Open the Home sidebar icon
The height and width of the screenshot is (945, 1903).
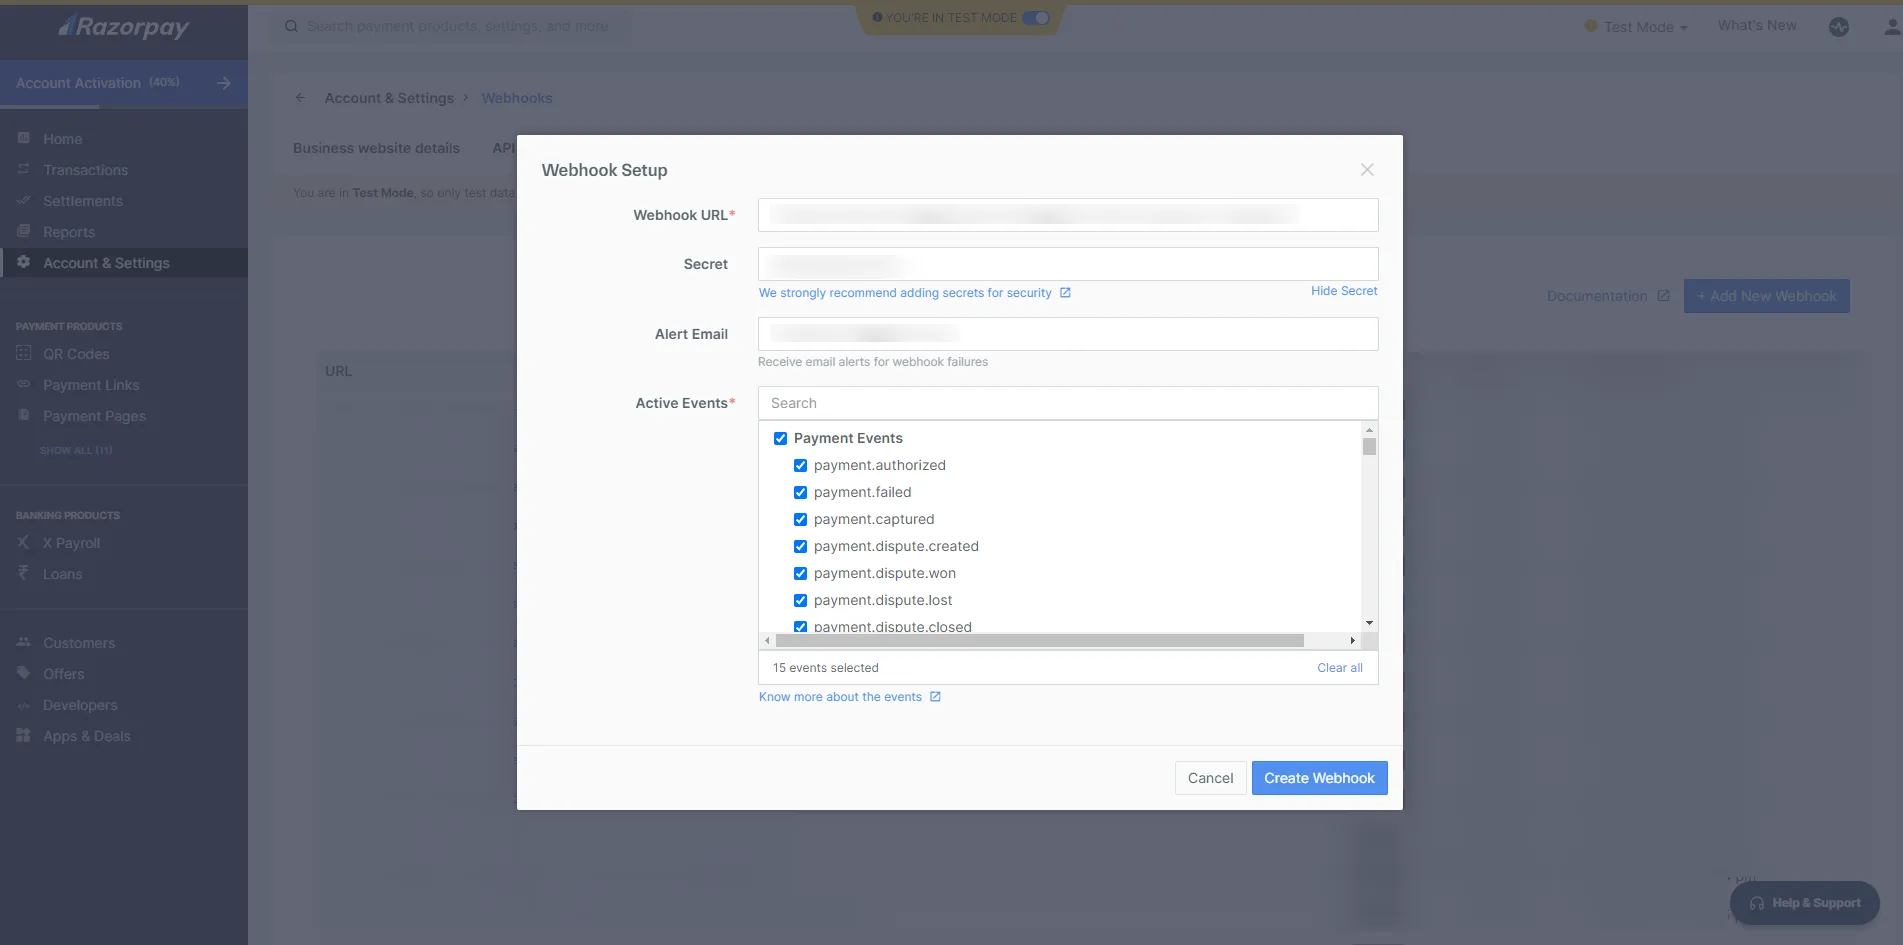click(24, 138)
